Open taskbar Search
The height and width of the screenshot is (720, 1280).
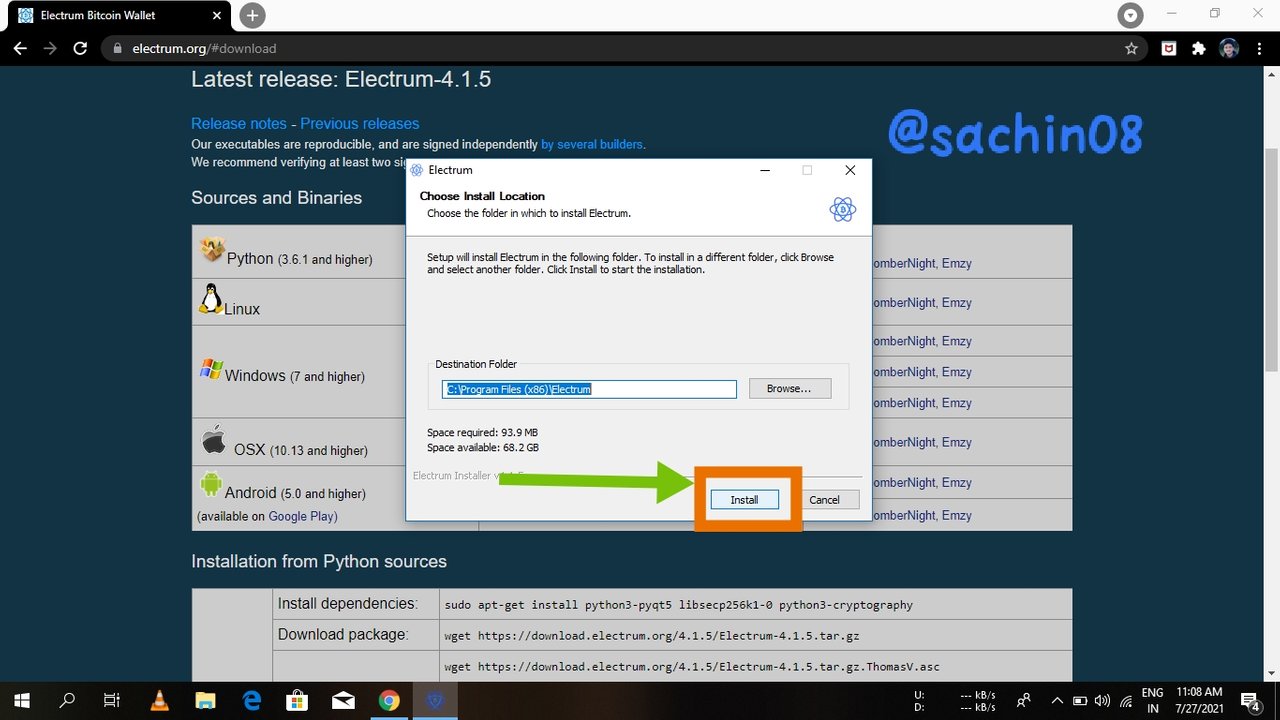point(67,700)
